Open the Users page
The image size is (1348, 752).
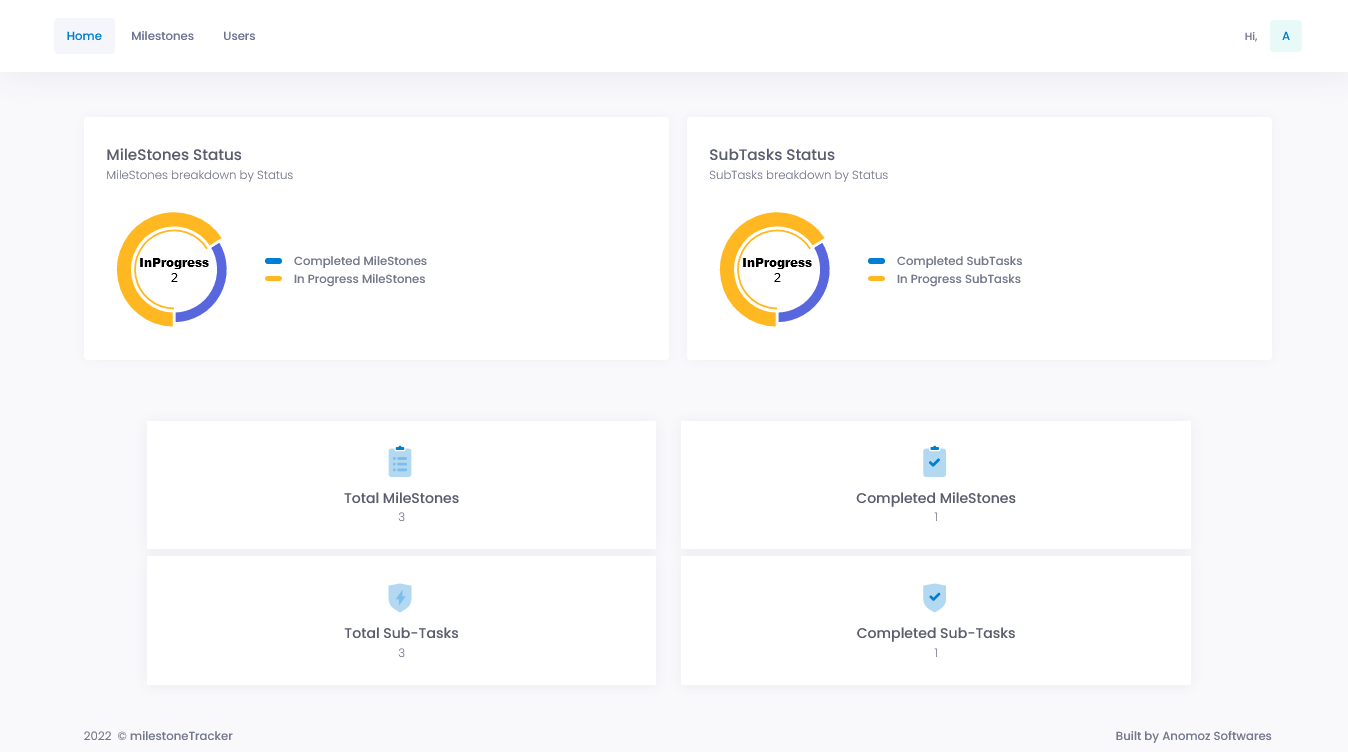pyautogui.click(x=239, y=35)
